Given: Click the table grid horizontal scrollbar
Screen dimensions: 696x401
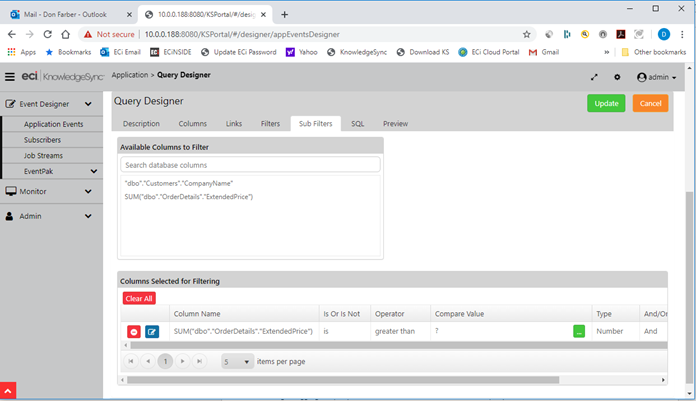Looking at the screenshot, I should [398, 345].
